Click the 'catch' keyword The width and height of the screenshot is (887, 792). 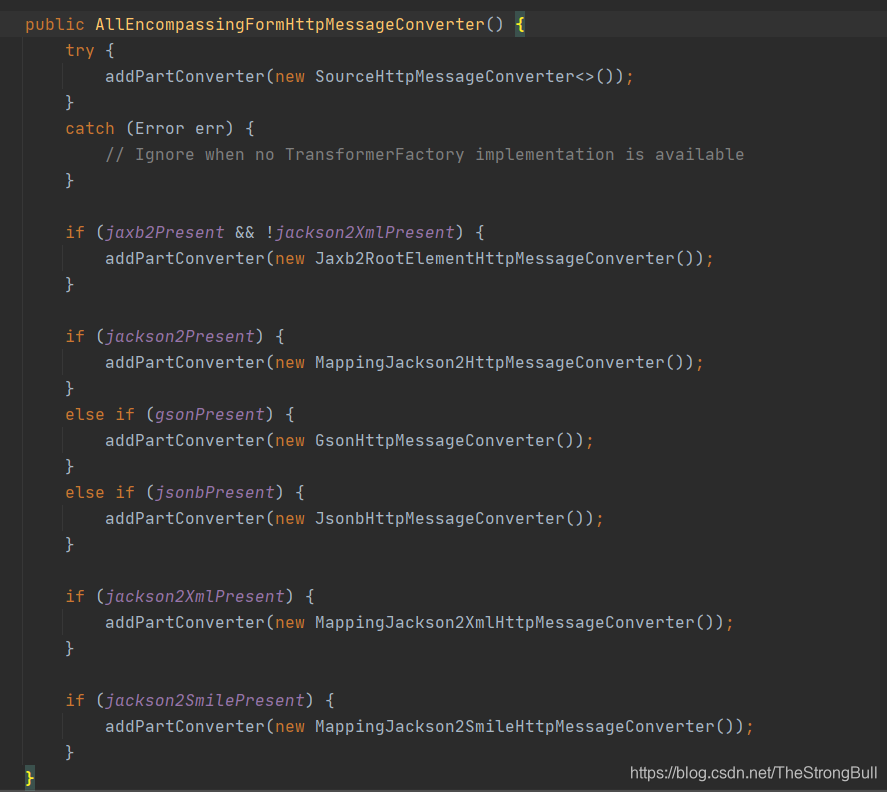point(89,128)
